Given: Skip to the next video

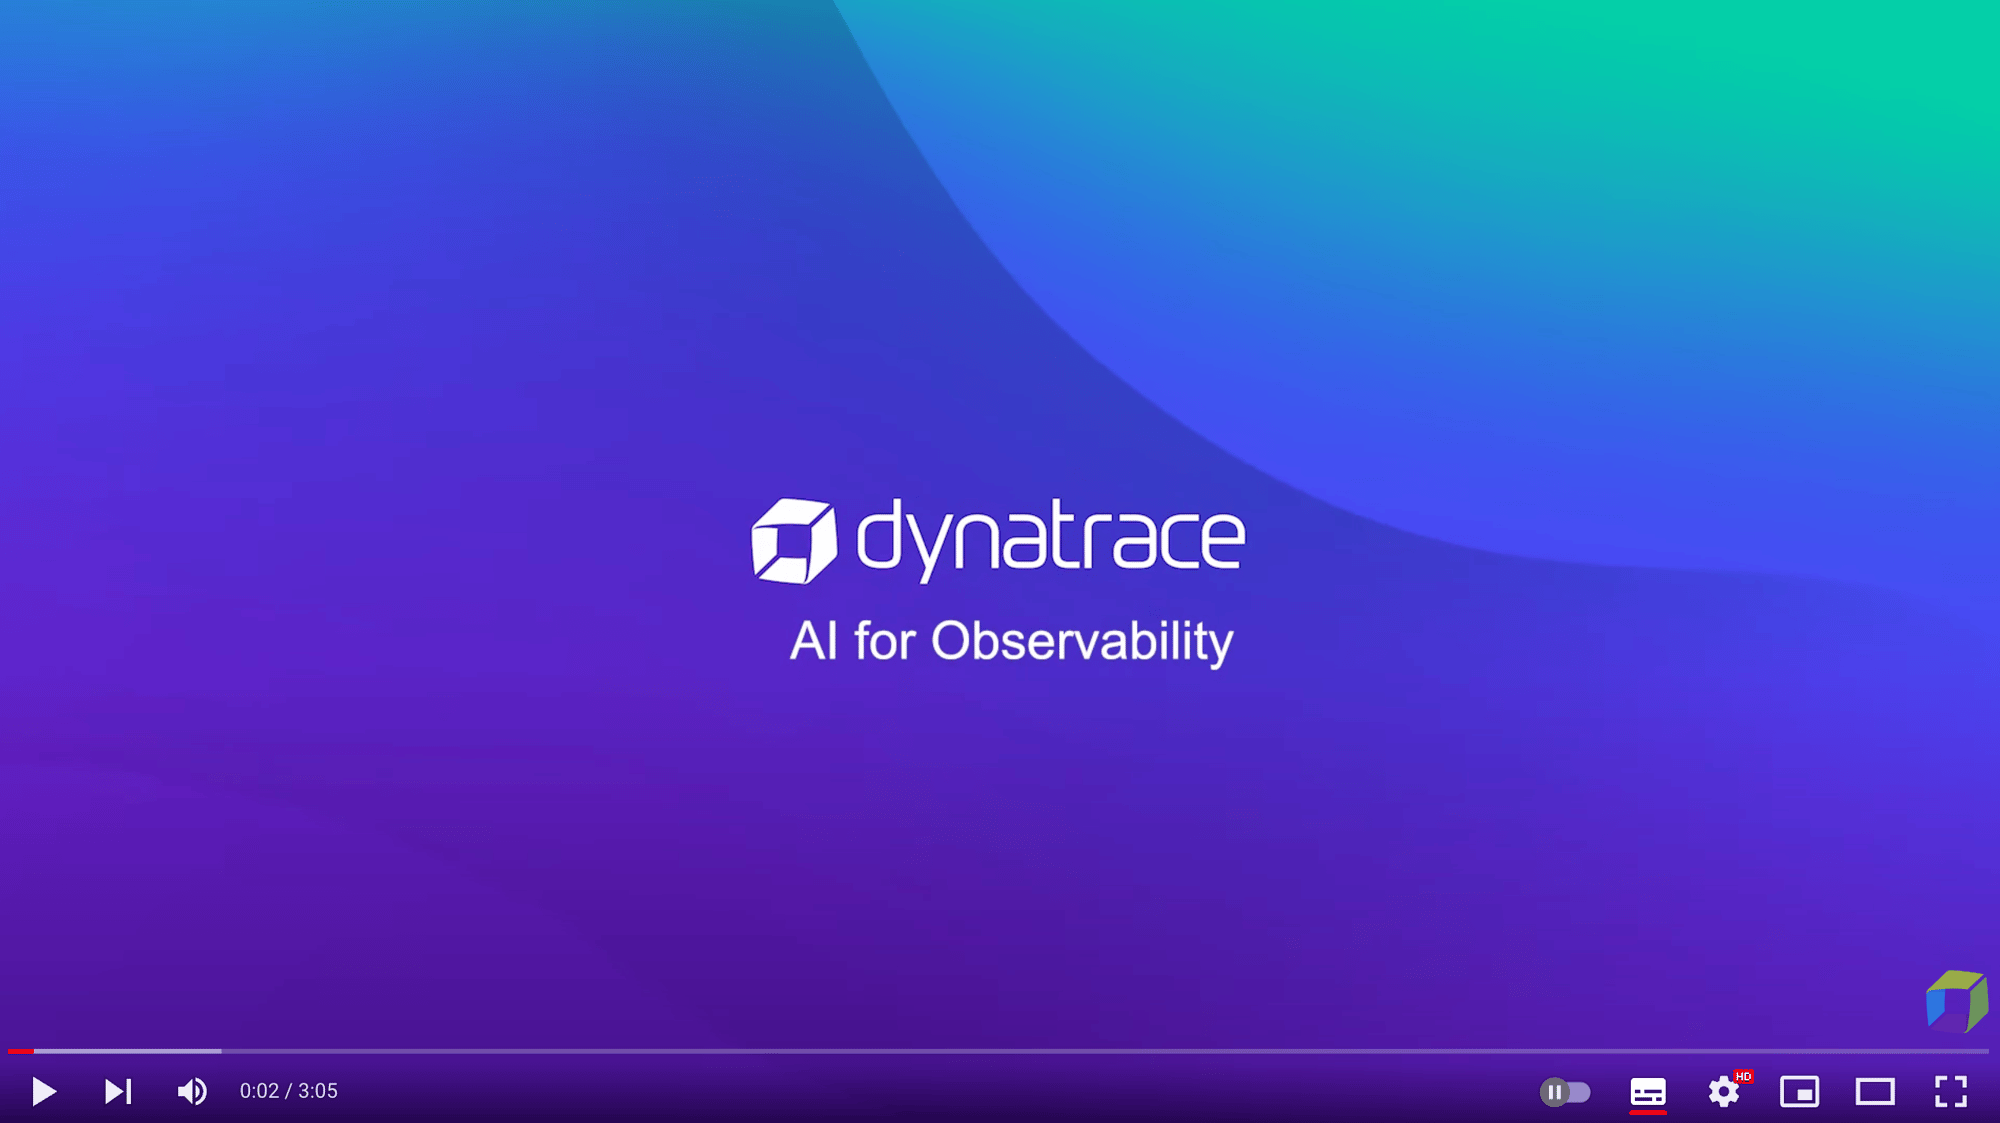Looking at the screenshot, I should click(x=118, y=1091).
